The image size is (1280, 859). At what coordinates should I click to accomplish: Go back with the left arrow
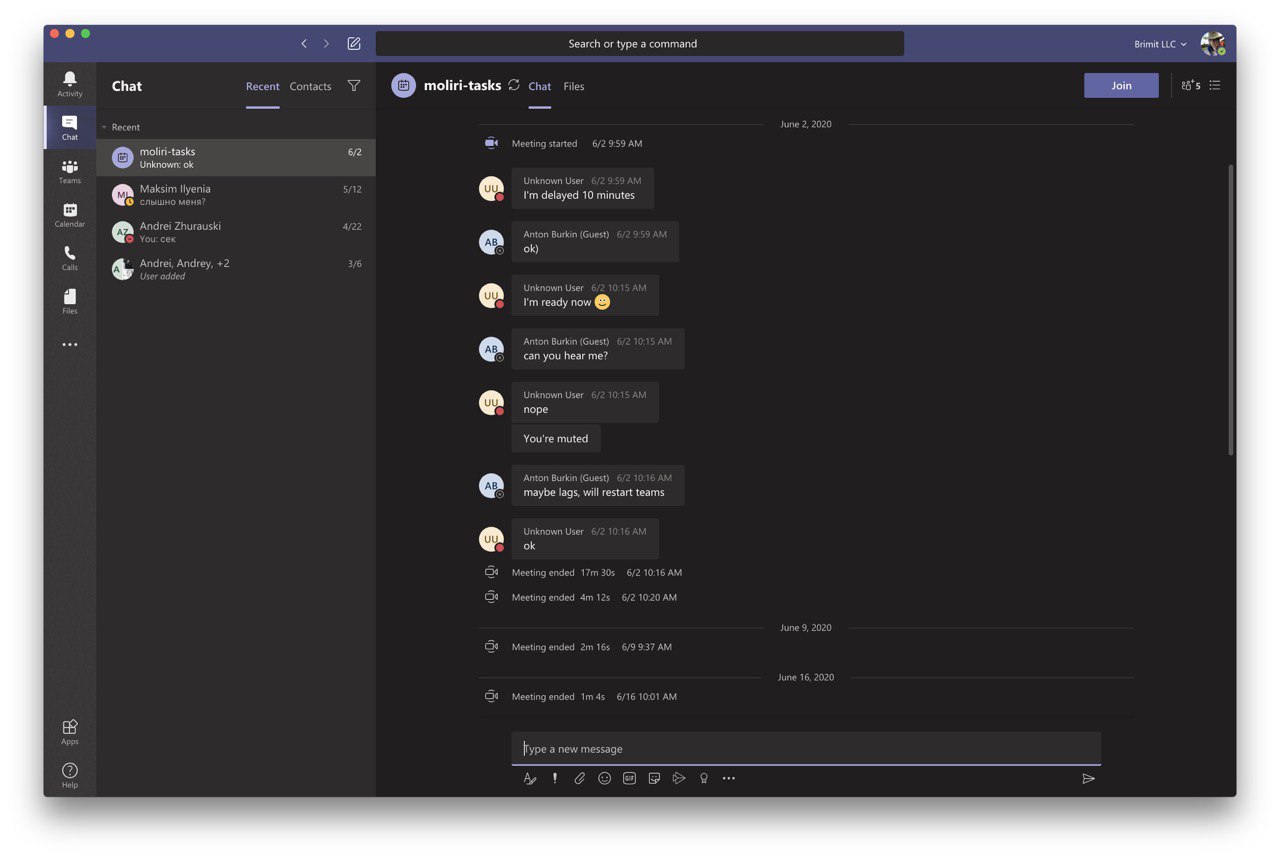(x=304, y=44)
